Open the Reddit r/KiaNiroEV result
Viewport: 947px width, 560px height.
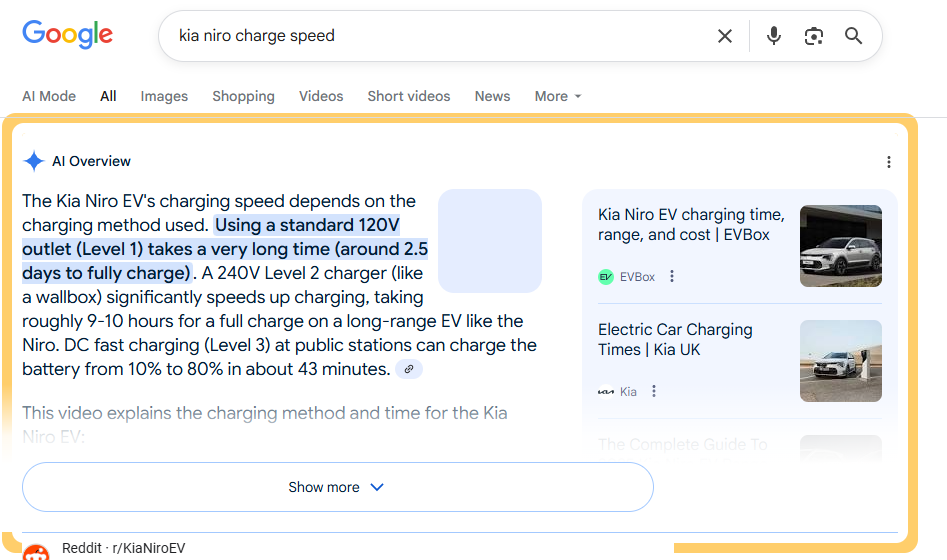coord(123,548)
